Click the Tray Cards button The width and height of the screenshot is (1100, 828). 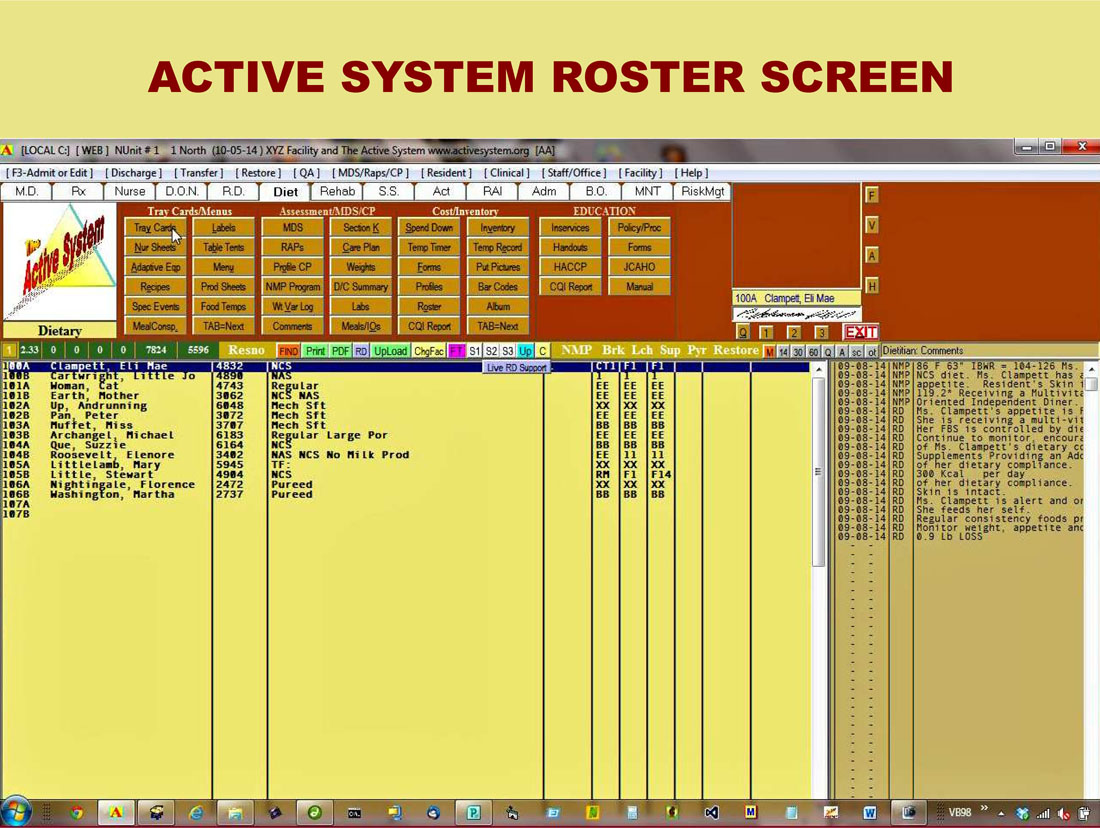pyautogui.click(x=155, y=227)
